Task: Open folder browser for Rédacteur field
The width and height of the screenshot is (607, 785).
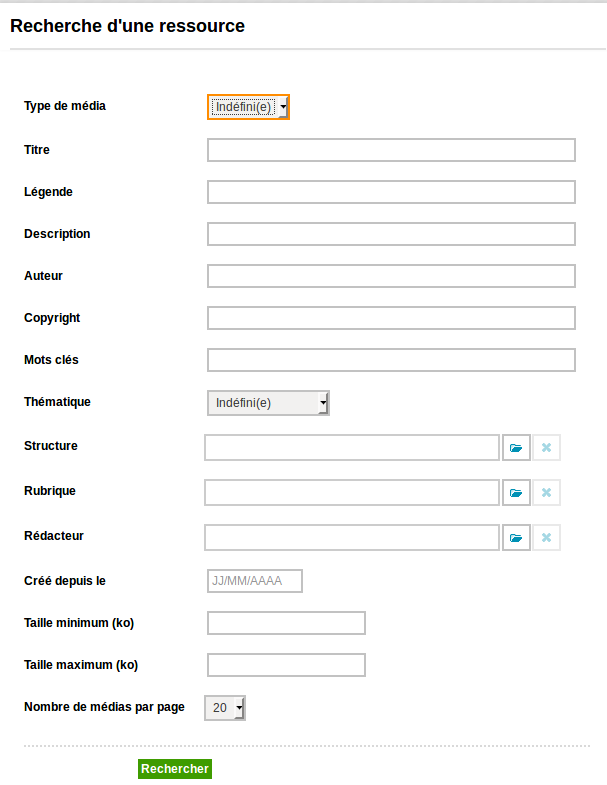Action: click(x=516, y=538)
